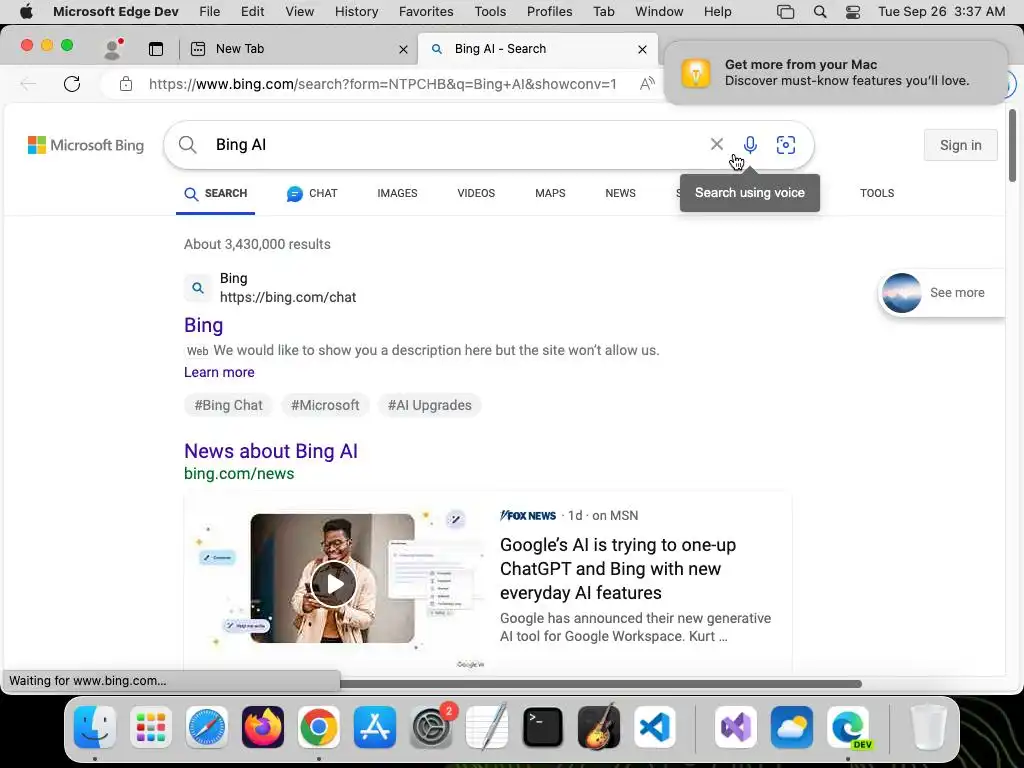The height and width of the screenshot is (768, 1024).
Task: Switch to the VIDEOS tab
Action: (x=476, y=193)
